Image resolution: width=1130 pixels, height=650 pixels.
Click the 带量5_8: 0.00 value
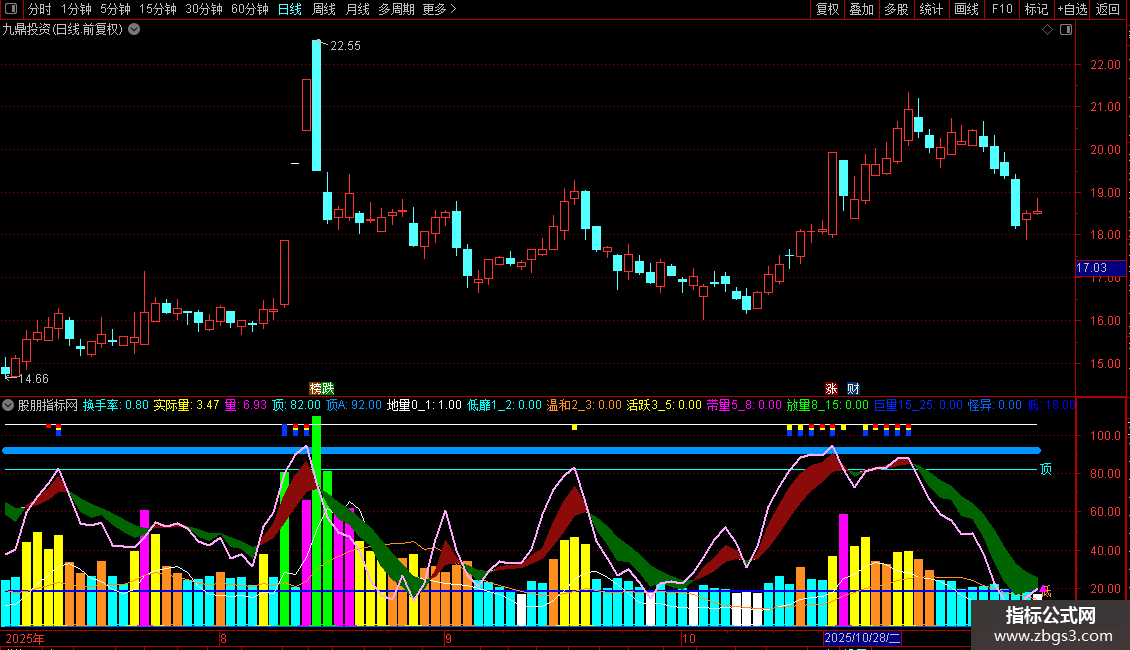point(744,405)
